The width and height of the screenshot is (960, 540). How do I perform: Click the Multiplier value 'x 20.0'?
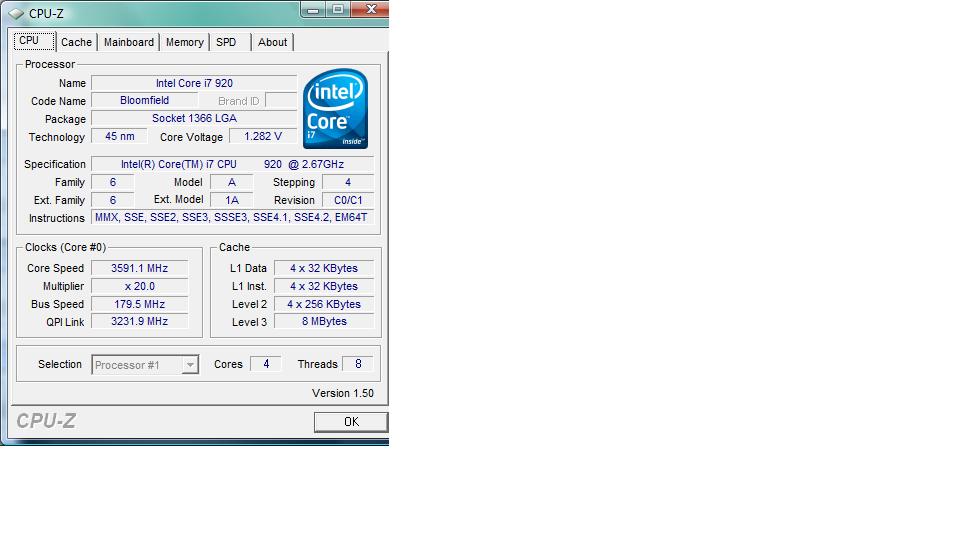(x=140, y=286)
